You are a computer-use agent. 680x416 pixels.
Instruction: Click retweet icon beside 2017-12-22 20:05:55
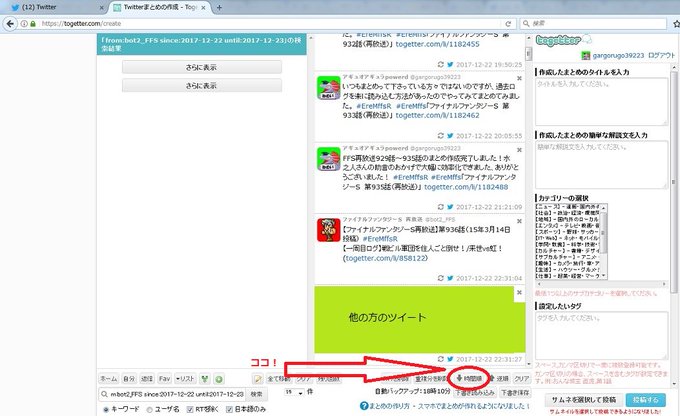tap(441, 136)
